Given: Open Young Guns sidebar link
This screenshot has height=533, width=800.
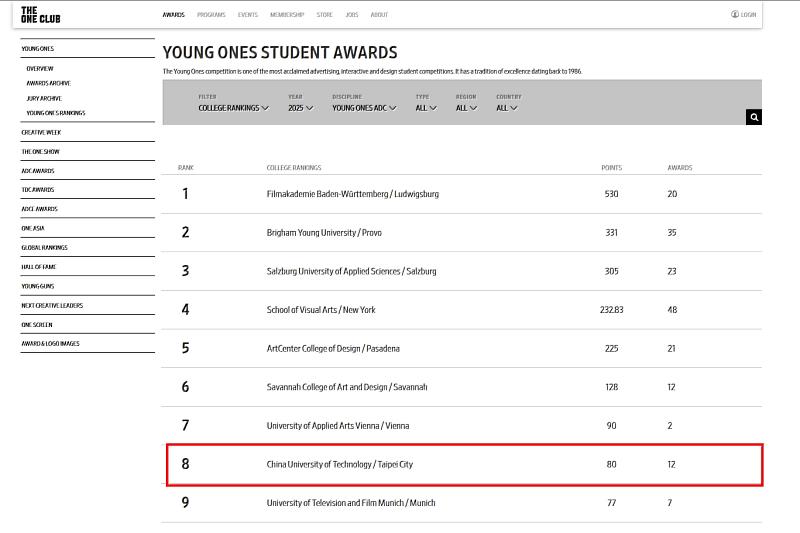Looking at the screenshot, I should (x=38, y=286).
